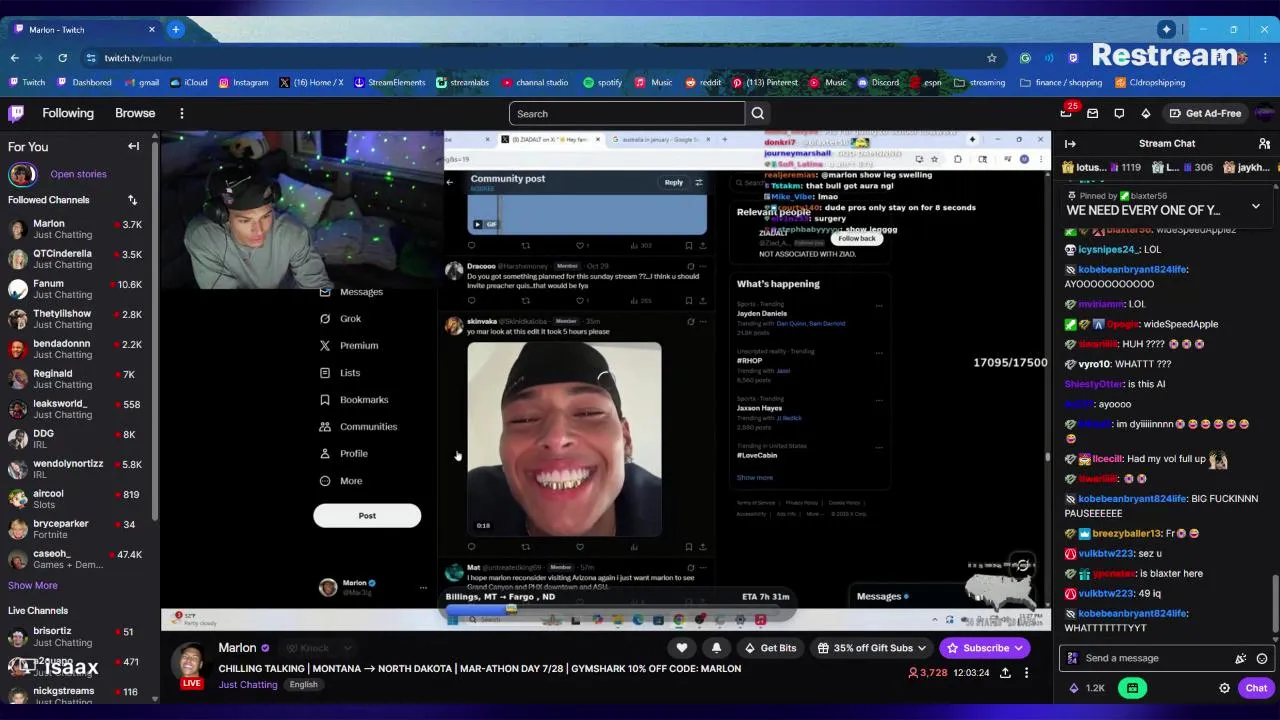Open the stream's three-dot options menu
1280x720 pixels.
(1026, 673)
